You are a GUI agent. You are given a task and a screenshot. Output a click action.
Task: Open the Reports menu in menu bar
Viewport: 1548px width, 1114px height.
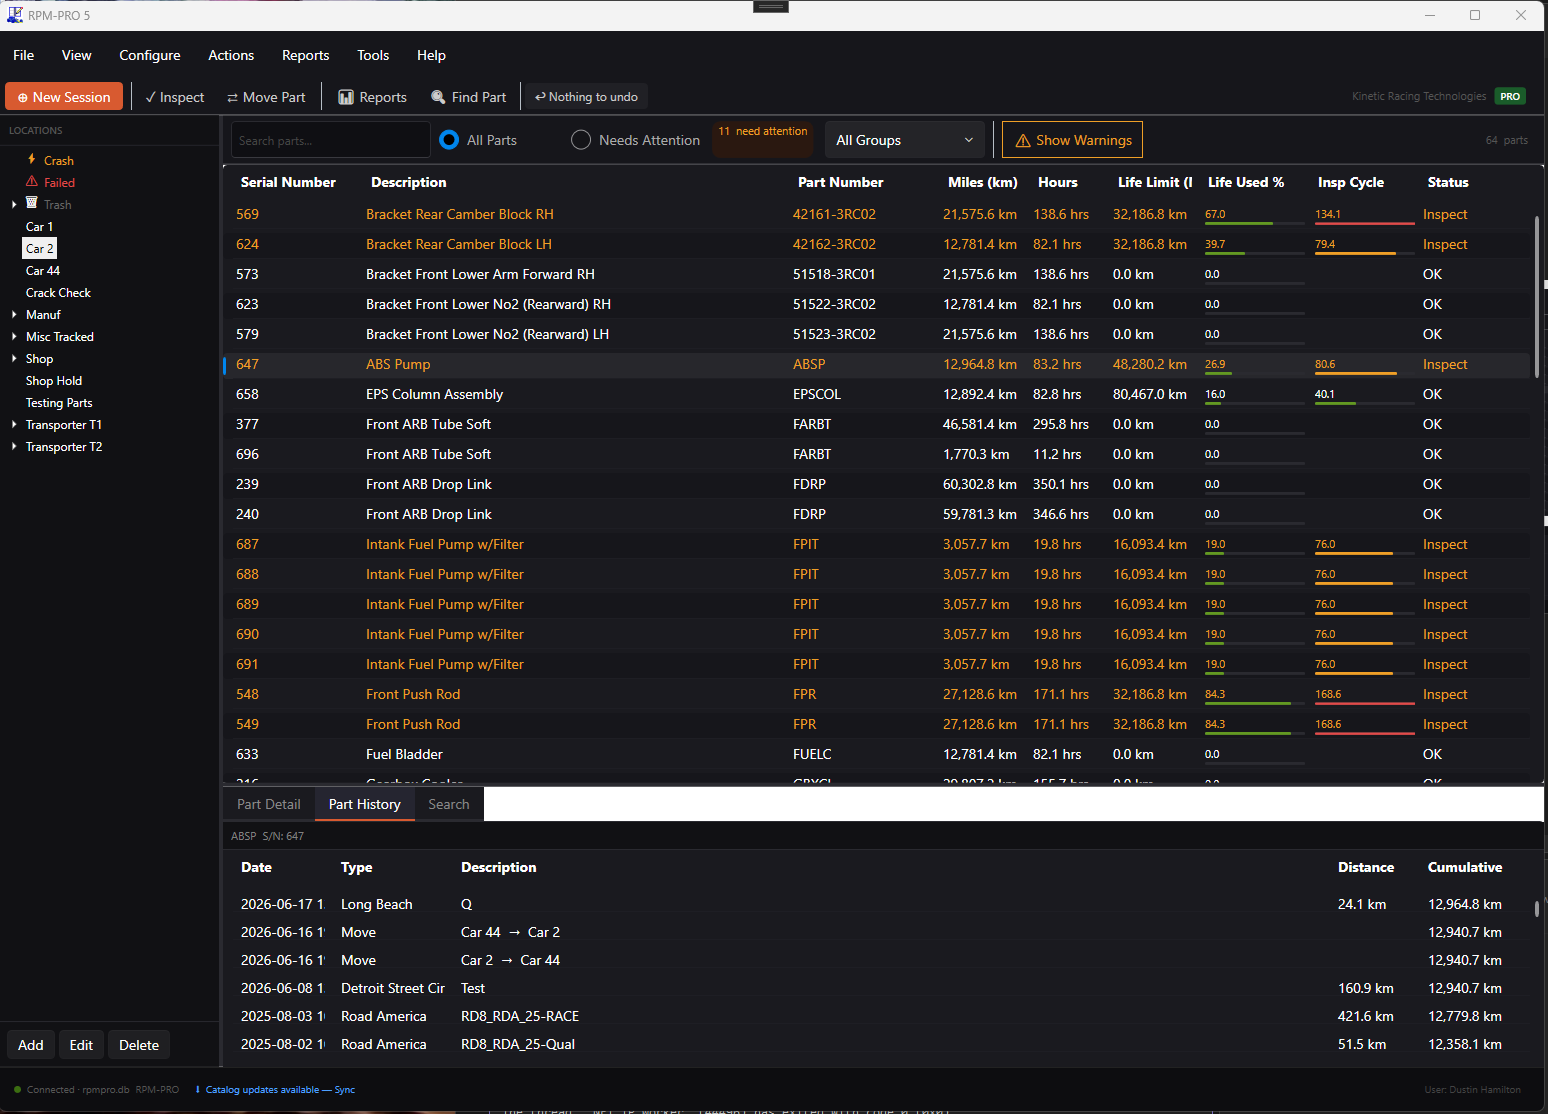(306, 55)
